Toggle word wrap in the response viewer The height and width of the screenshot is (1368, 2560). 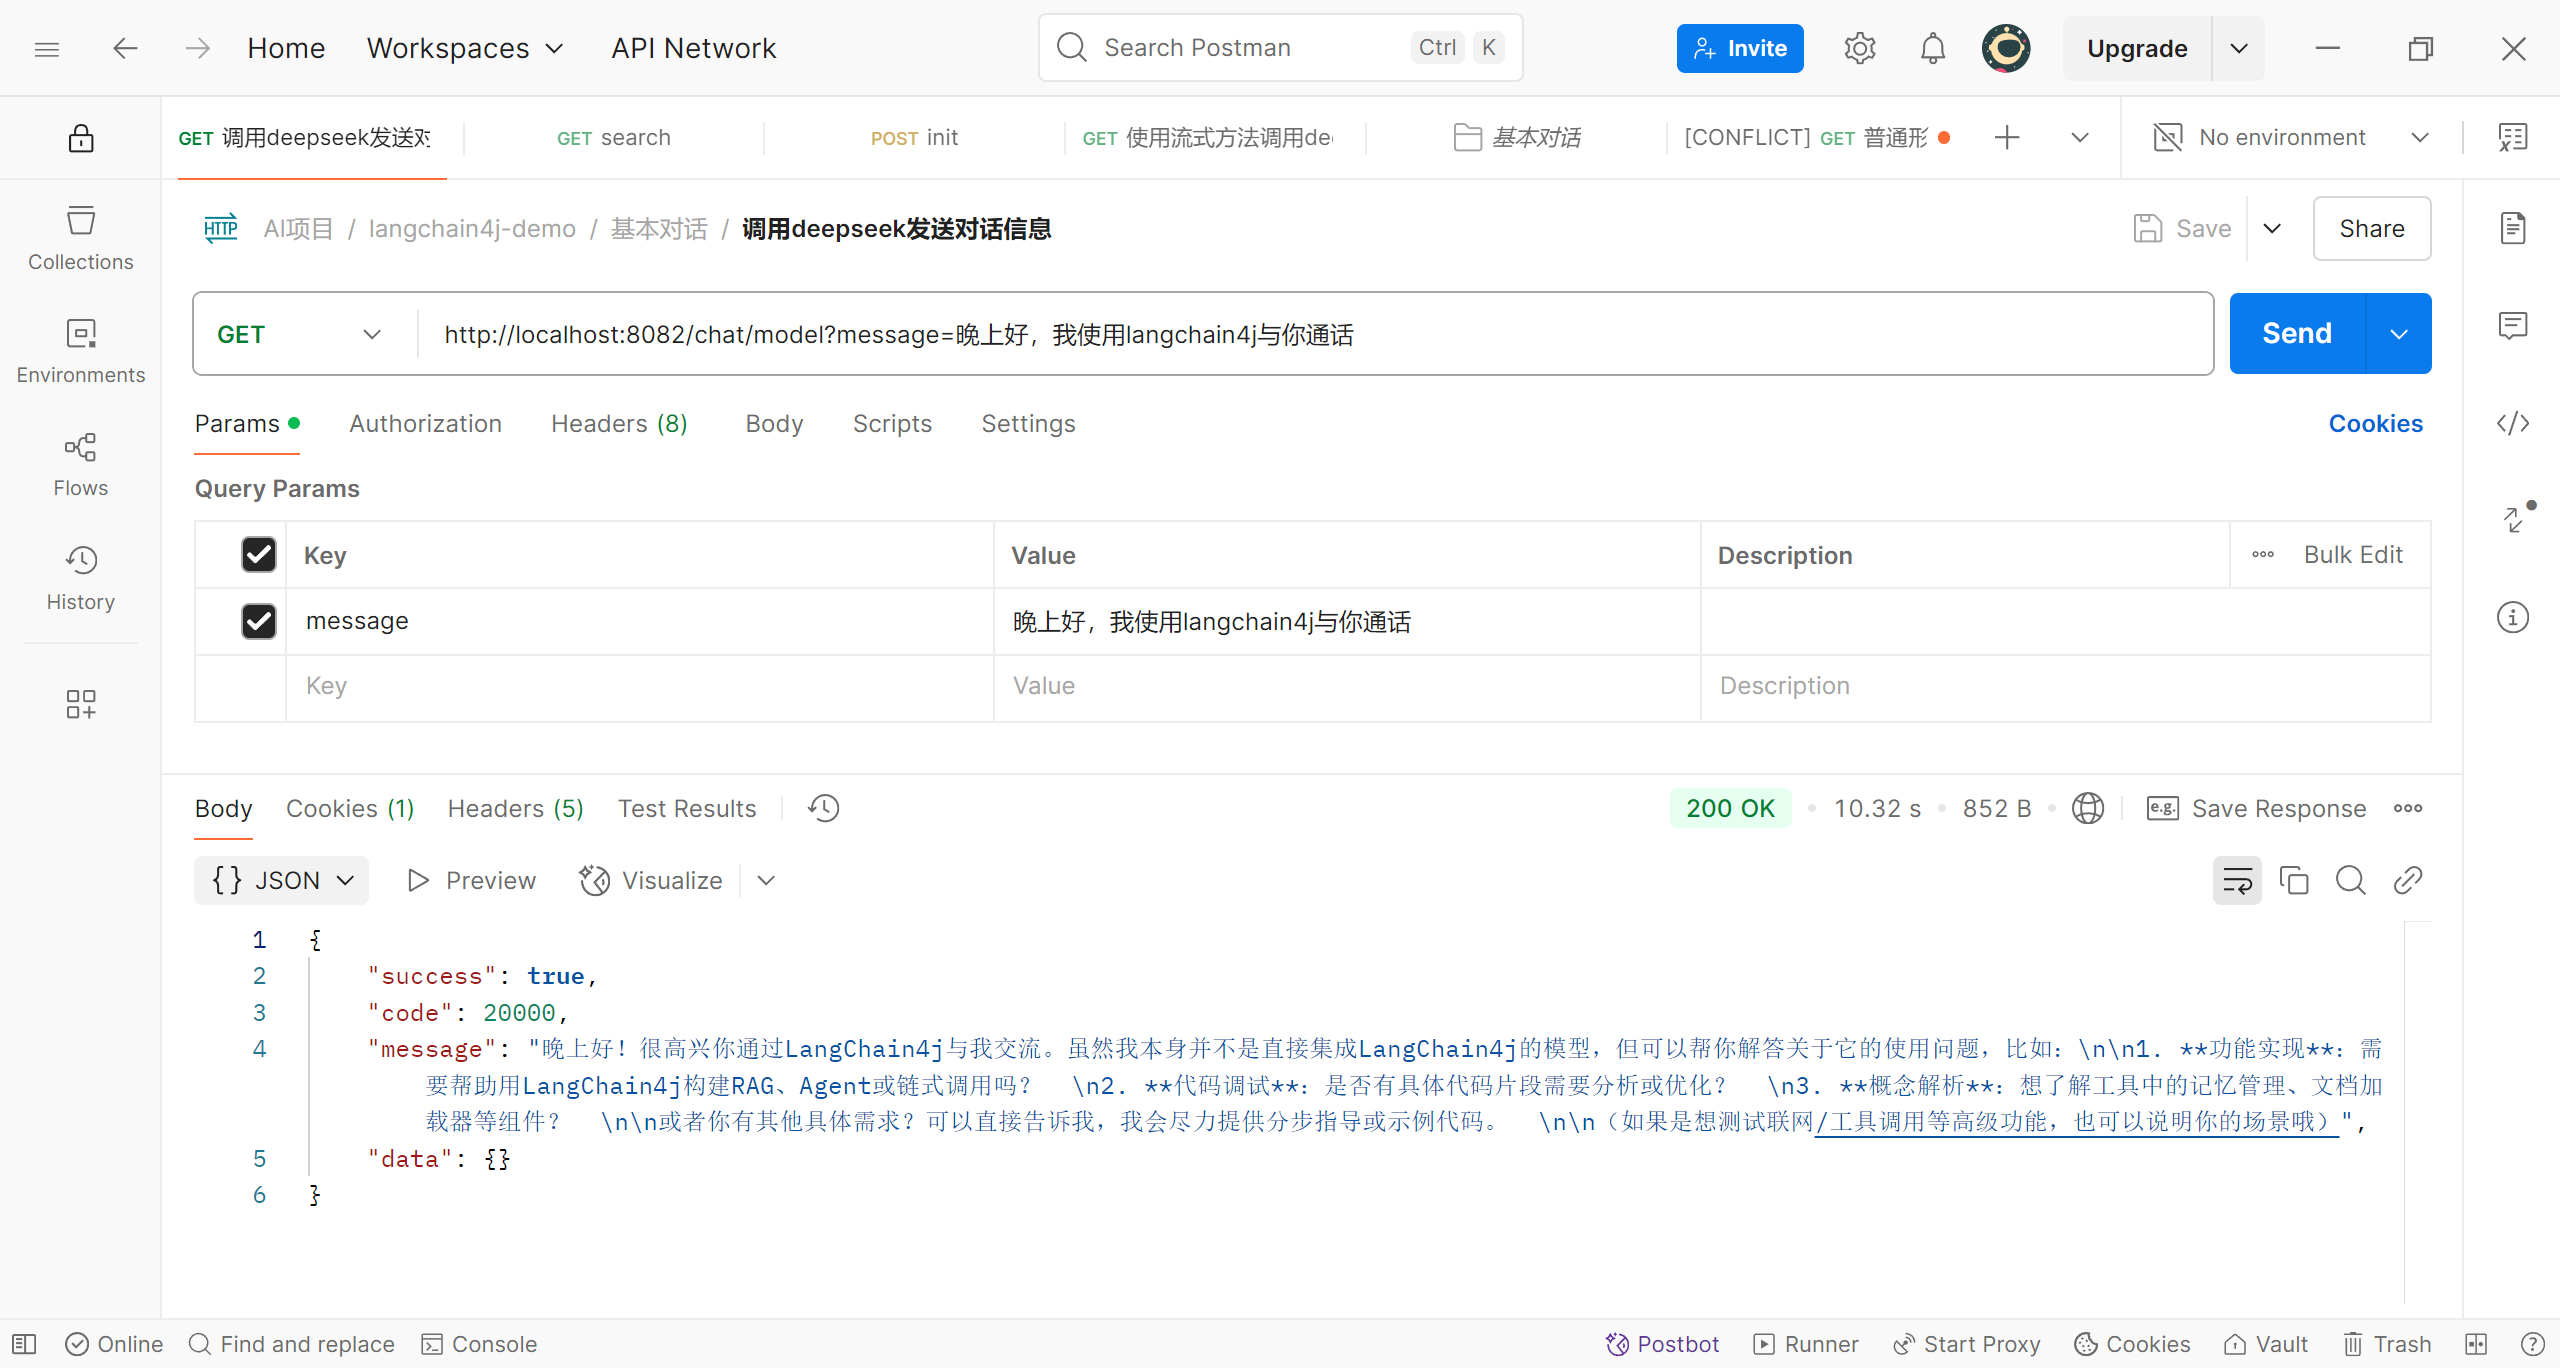pos(2236,880)
